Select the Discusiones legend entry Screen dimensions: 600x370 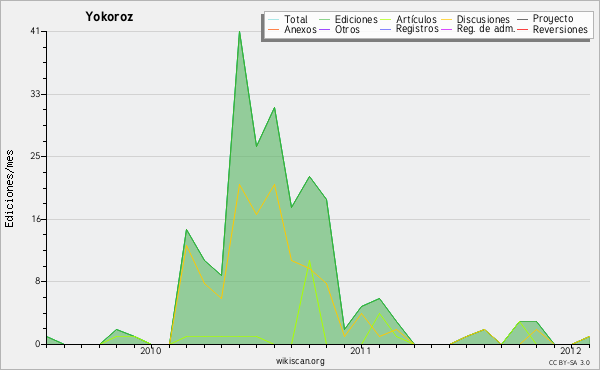(483, 19)
